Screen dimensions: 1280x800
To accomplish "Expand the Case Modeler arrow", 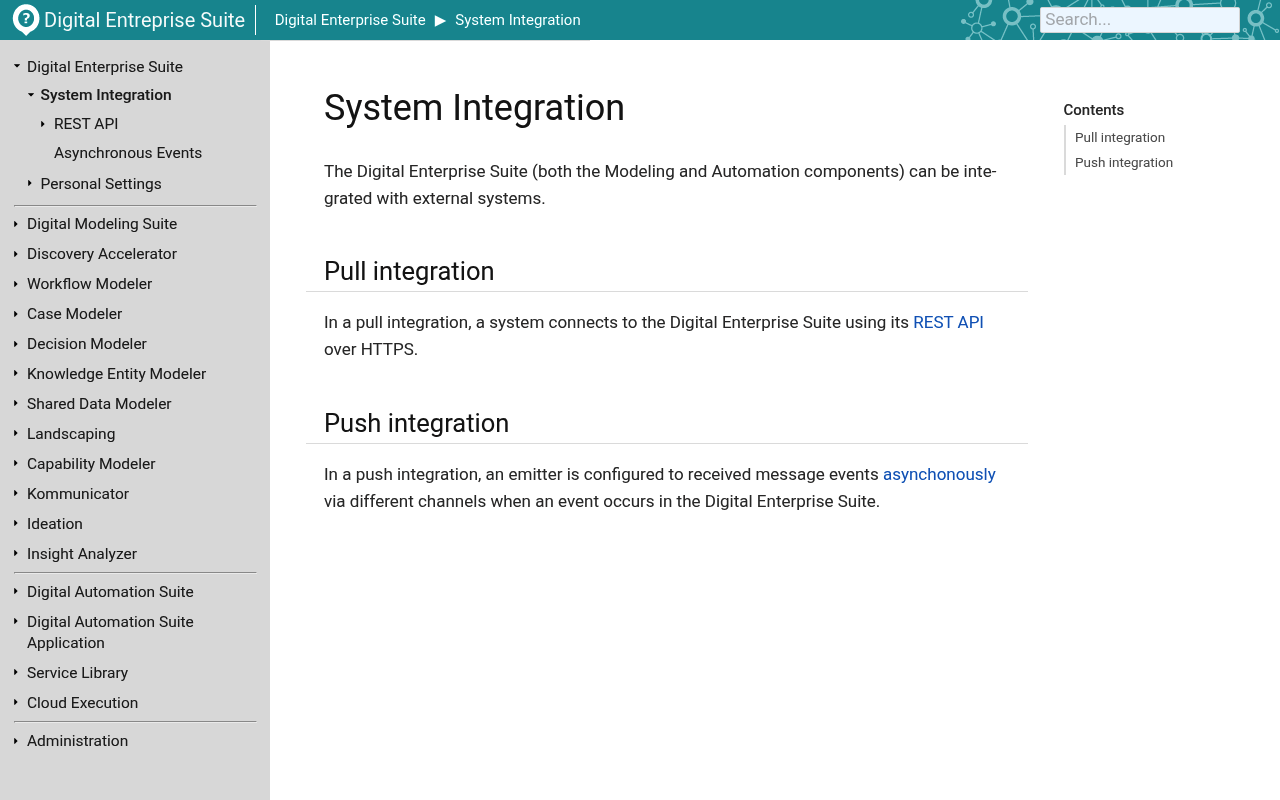I will tap(16, 314).
